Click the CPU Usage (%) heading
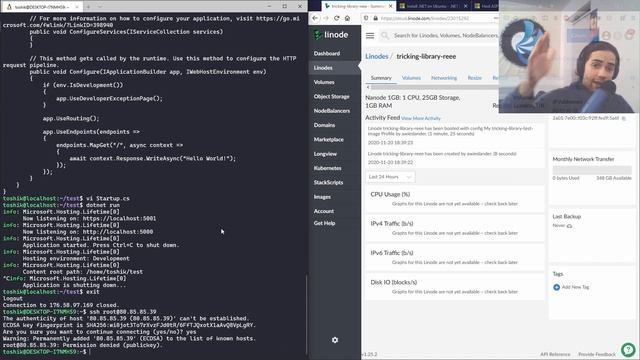 click(390, 194)
